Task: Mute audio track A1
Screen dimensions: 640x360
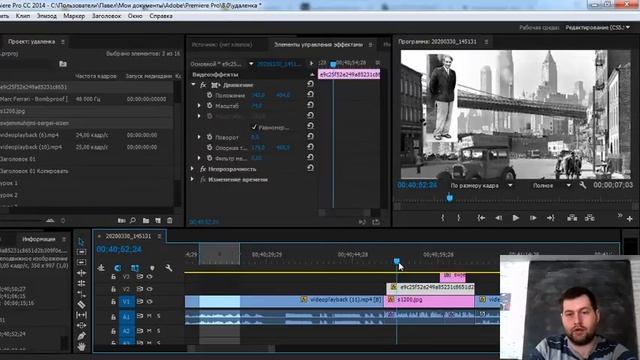Action: coord(149,316)
